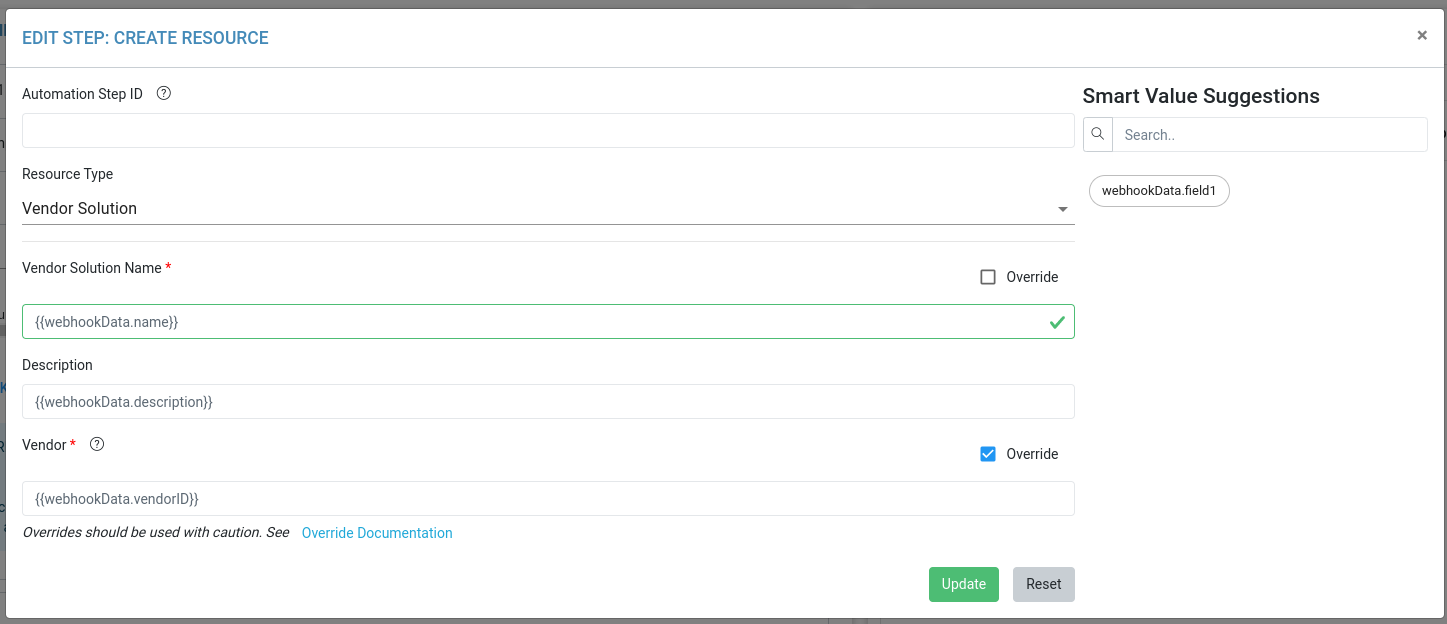
Task: Open the Resource Type dropdown
Action: pos(540,209)
